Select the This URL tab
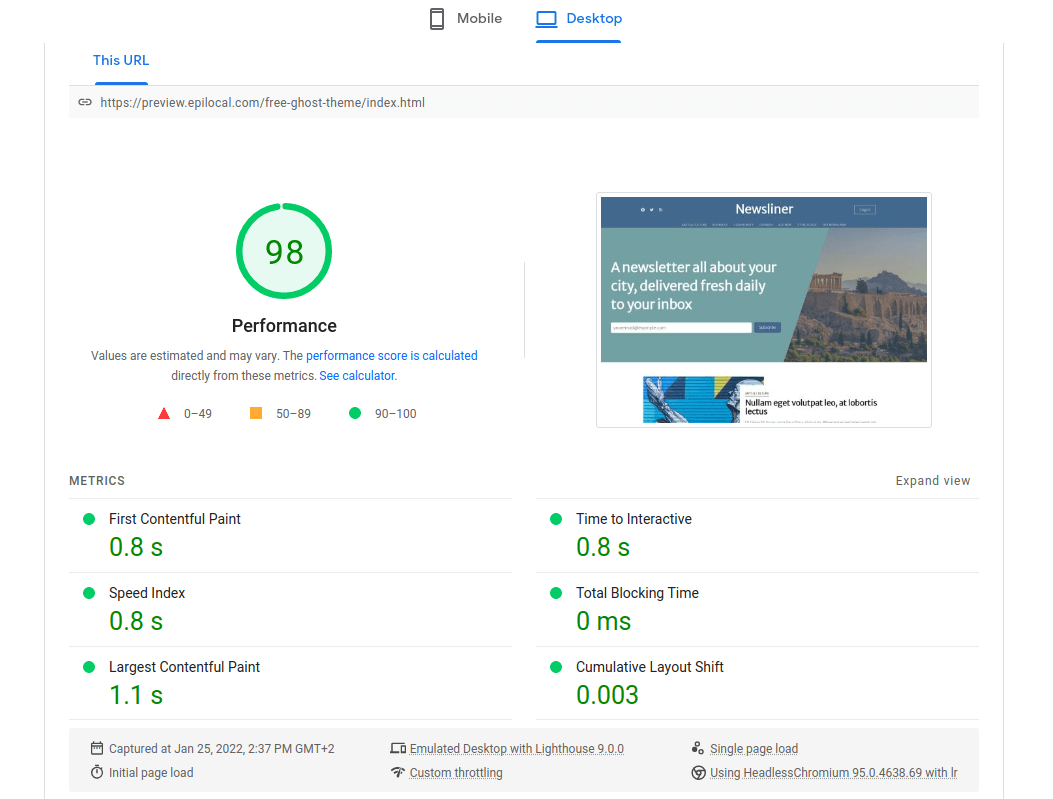The image size is (1053, 799). [120, 60]
